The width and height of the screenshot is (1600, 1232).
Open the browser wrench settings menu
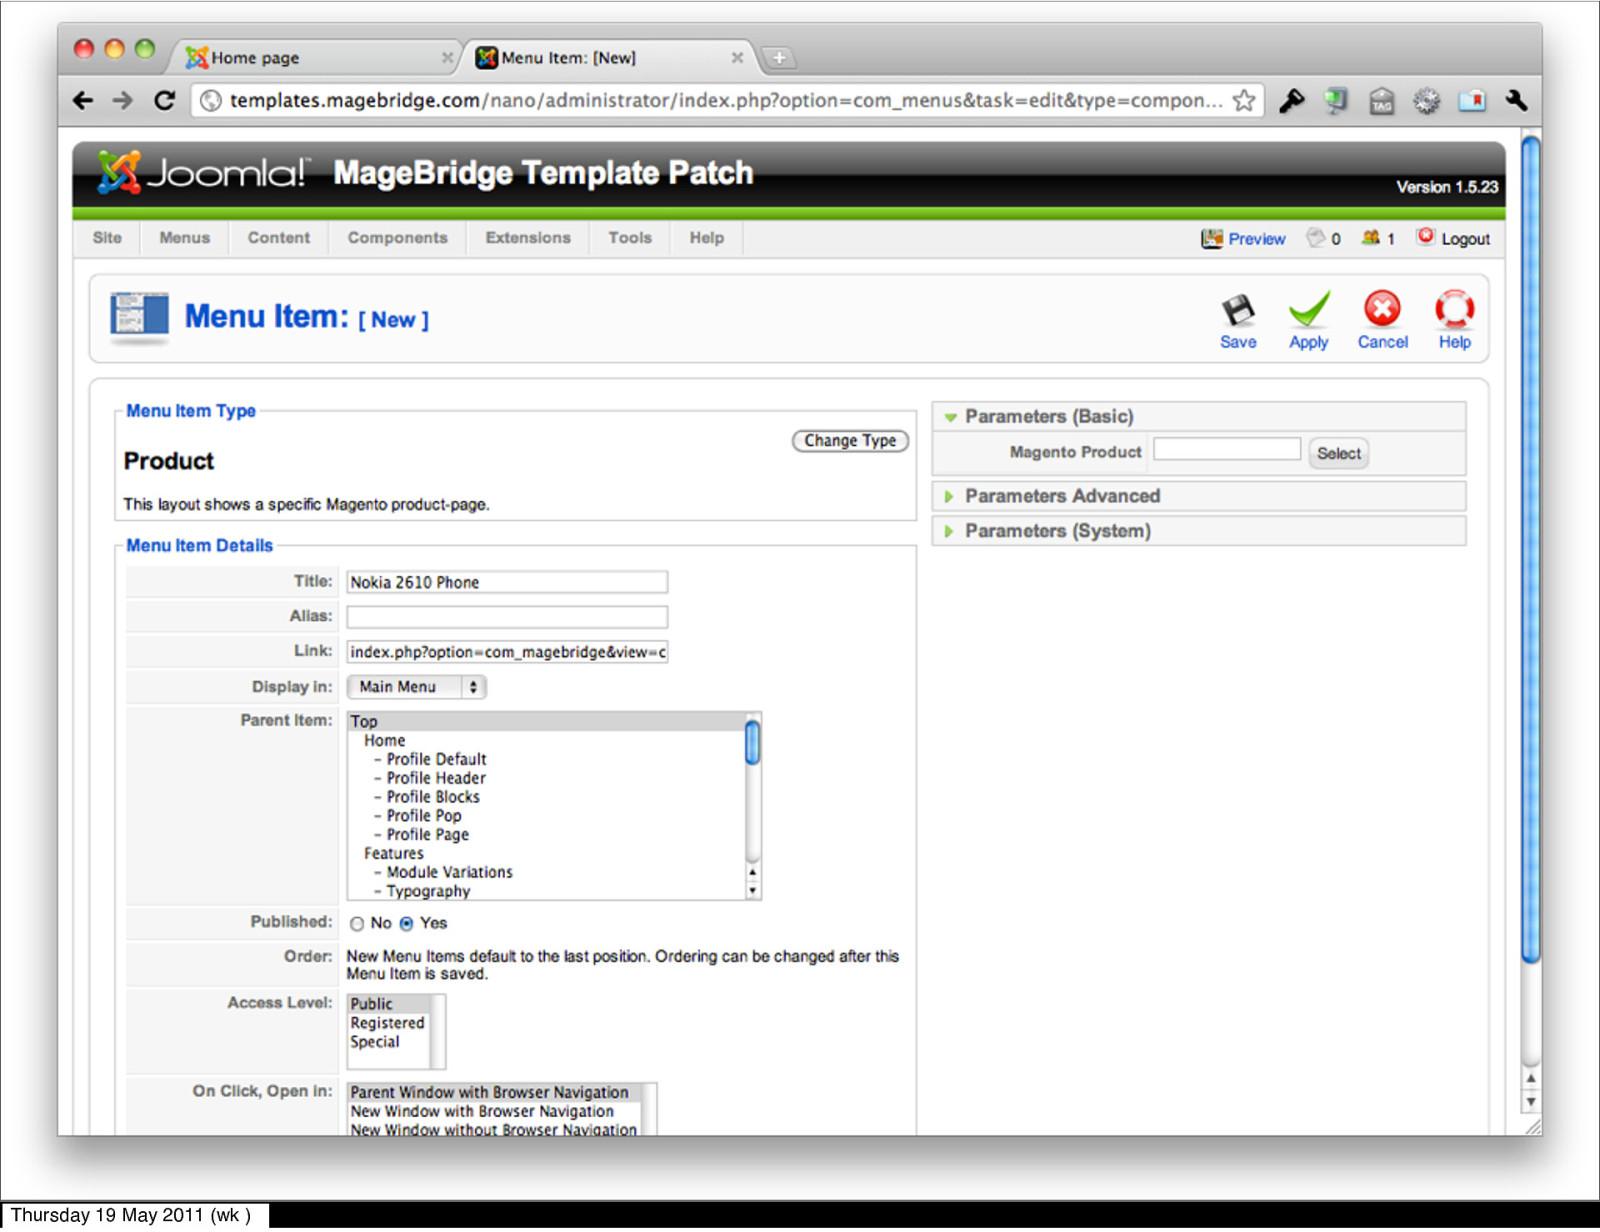coord(1516,100)
